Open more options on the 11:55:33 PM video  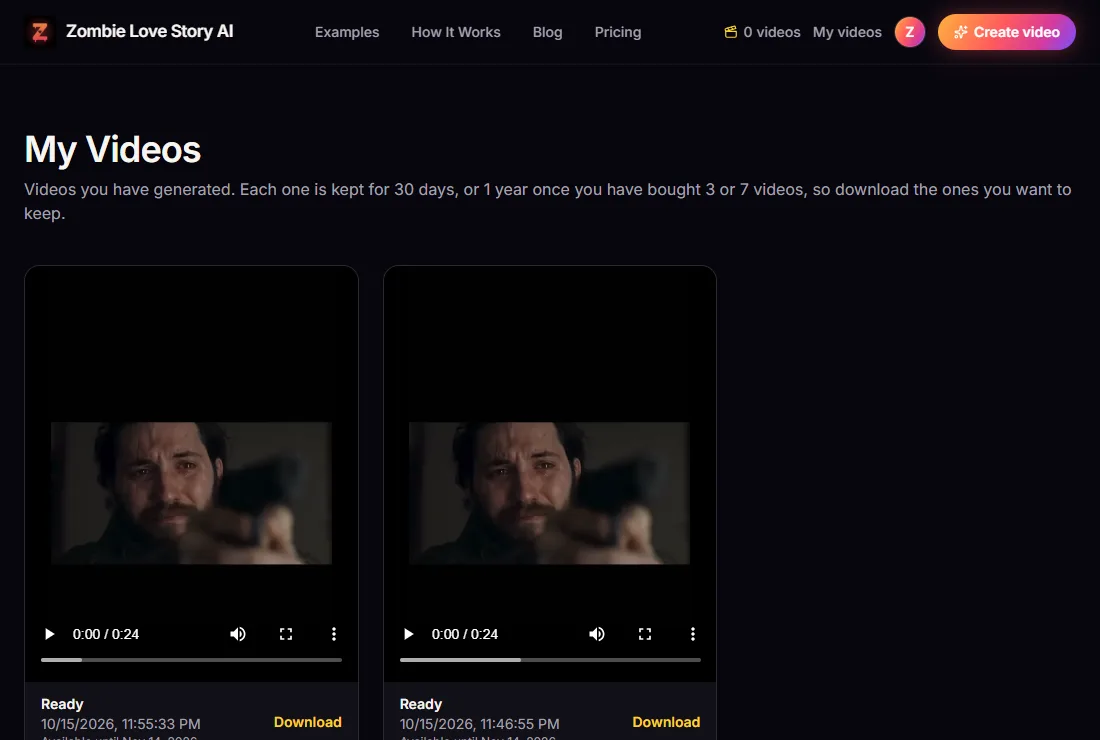[334, 634]
